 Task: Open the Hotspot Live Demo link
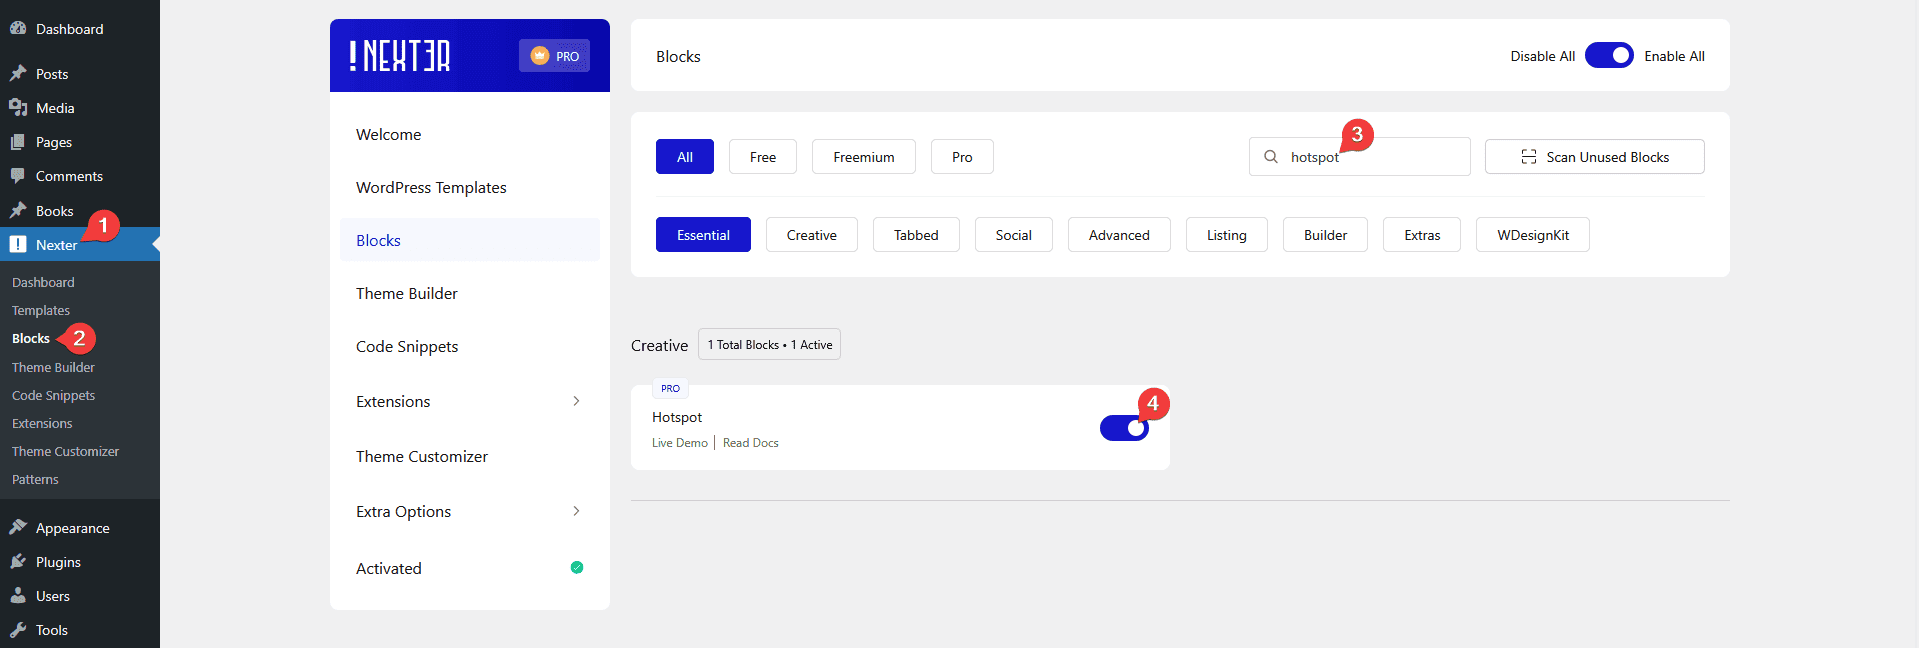[679, 443]
